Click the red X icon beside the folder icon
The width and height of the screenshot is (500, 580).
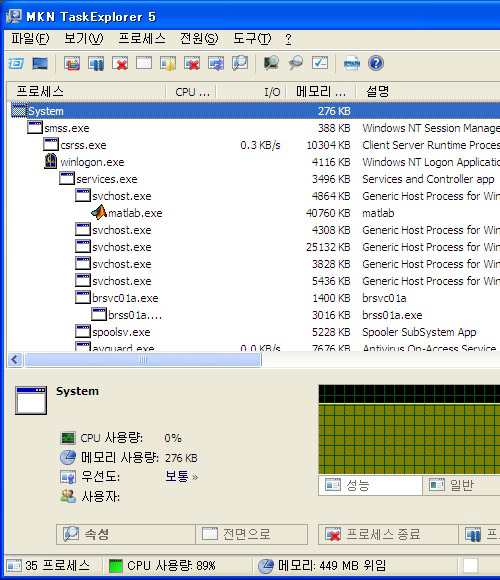tap(192, 63)
